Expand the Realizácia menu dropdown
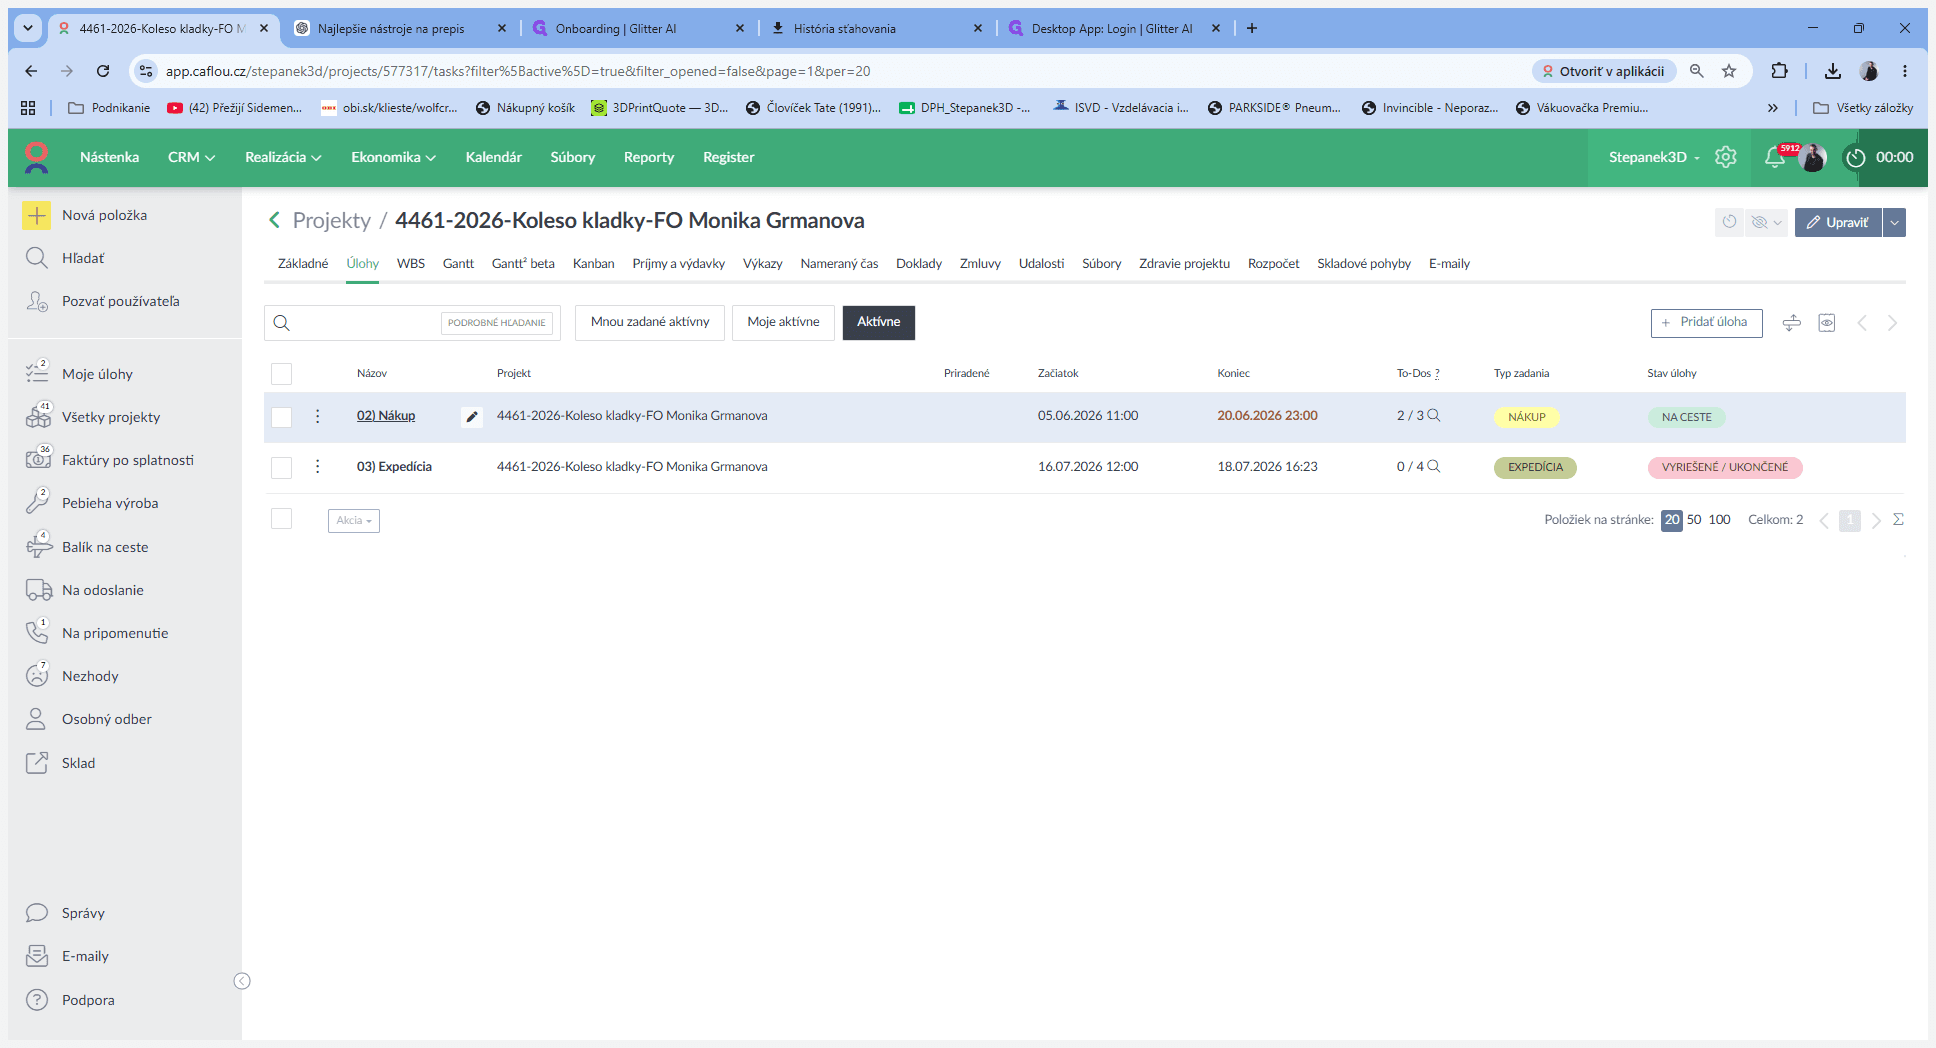Viewport: 1936px width, 1048px height. tap(283, 157)
